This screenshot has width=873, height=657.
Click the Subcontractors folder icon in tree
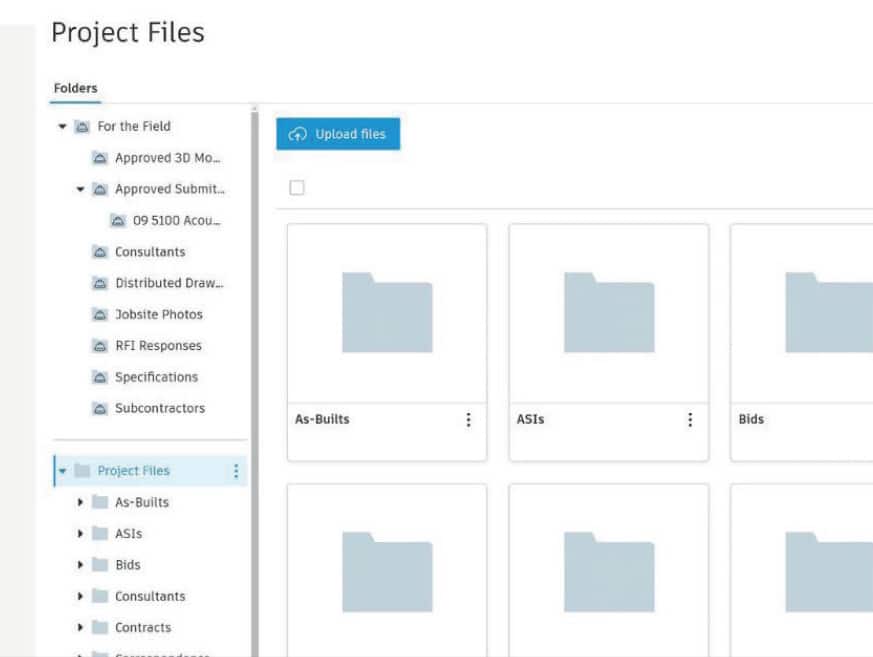(100, 409)
